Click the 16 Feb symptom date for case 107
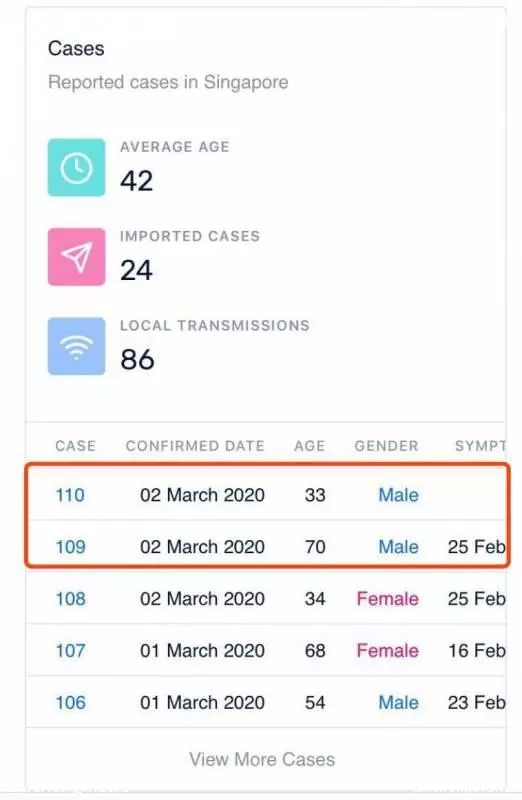Viewport: 522px width, 800px height. click(x=477, y=651)
